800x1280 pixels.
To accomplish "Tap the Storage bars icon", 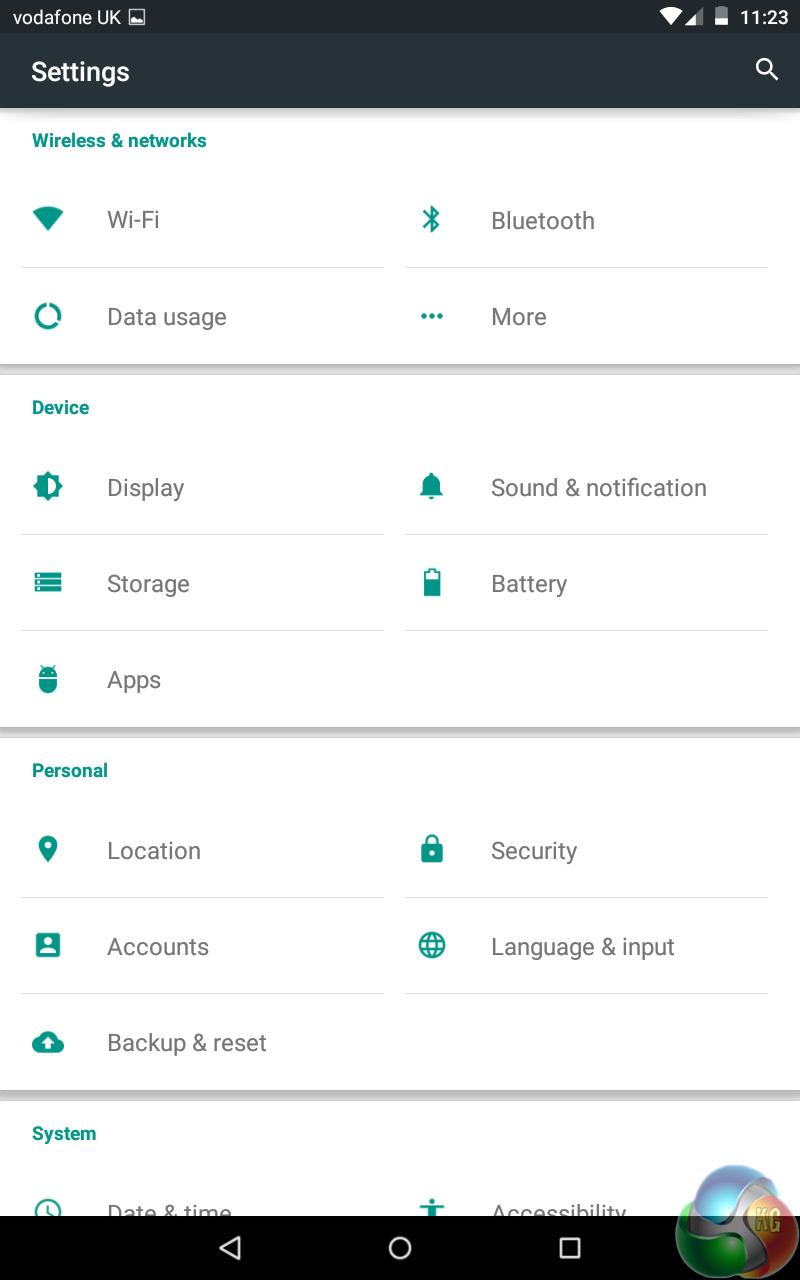I will [x=48, y=582].
